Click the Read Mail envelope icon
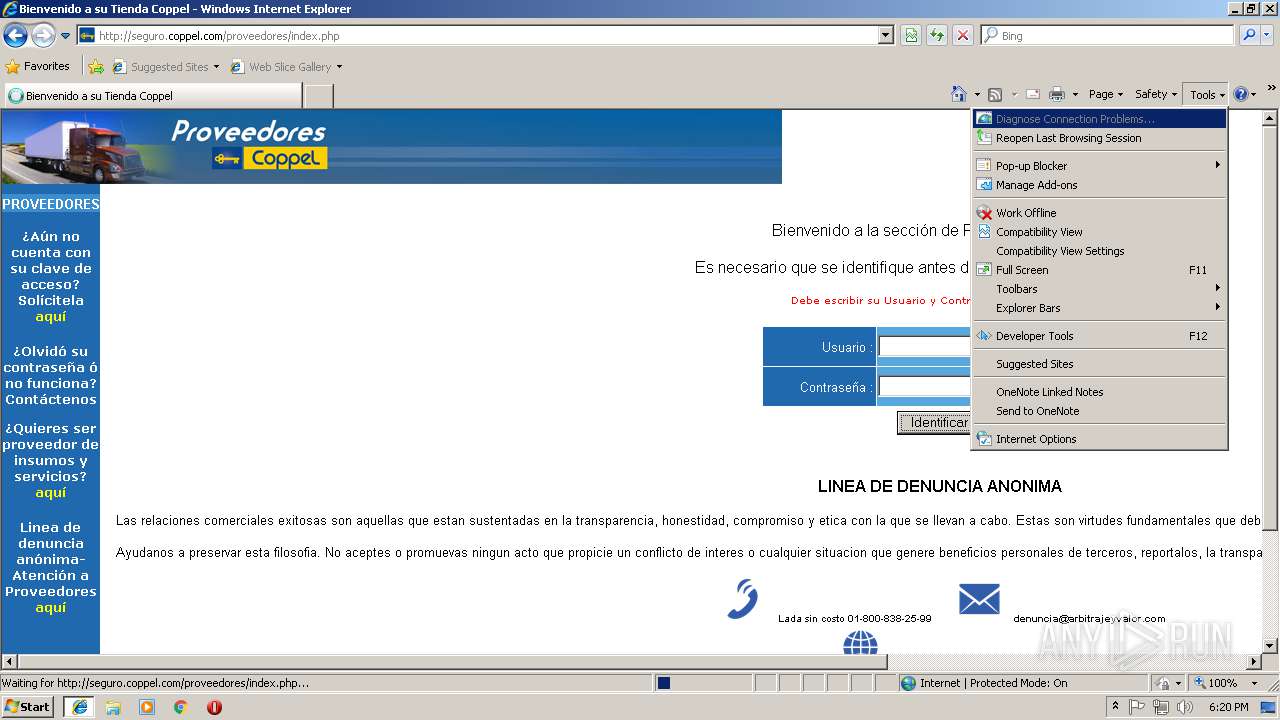Image resolution: width=1280 pixels, height=720 pixels. (1033, 94)
